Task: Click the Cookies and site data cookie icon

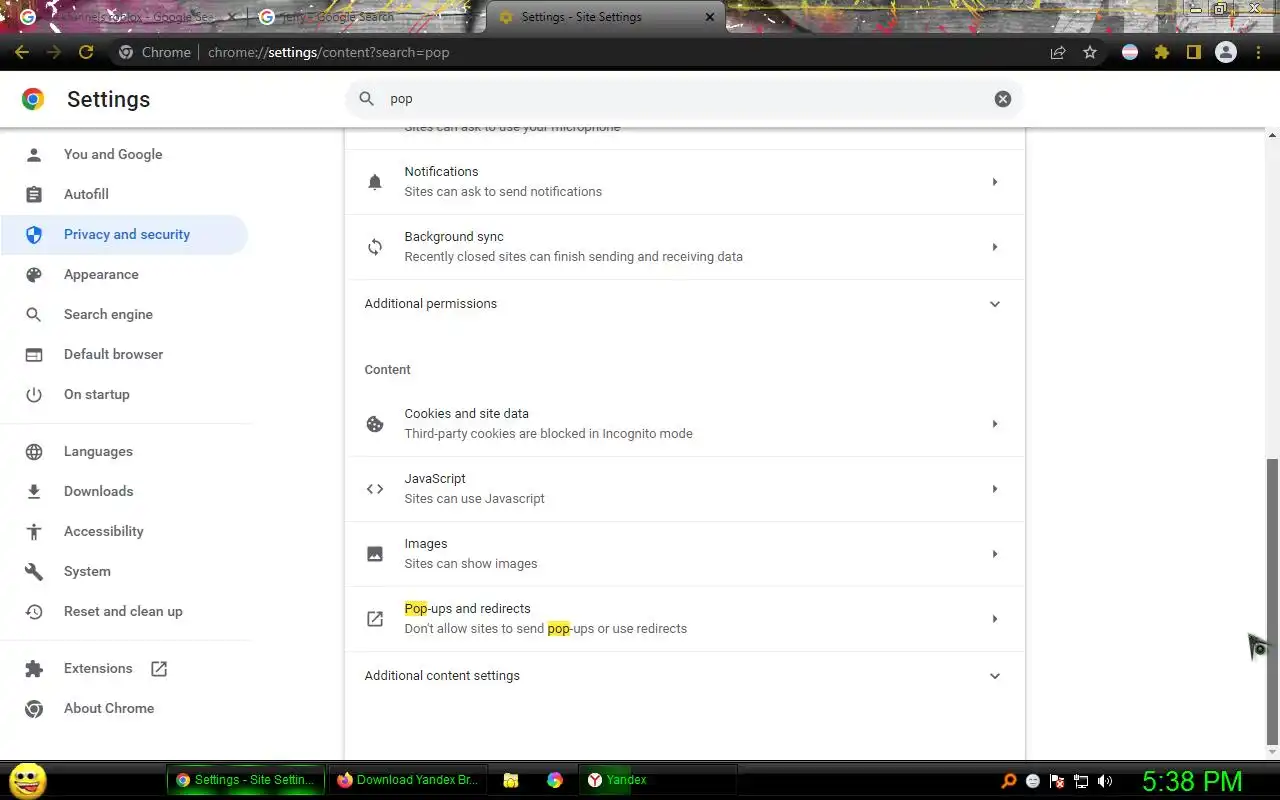Action: click(x=375, y=424)
